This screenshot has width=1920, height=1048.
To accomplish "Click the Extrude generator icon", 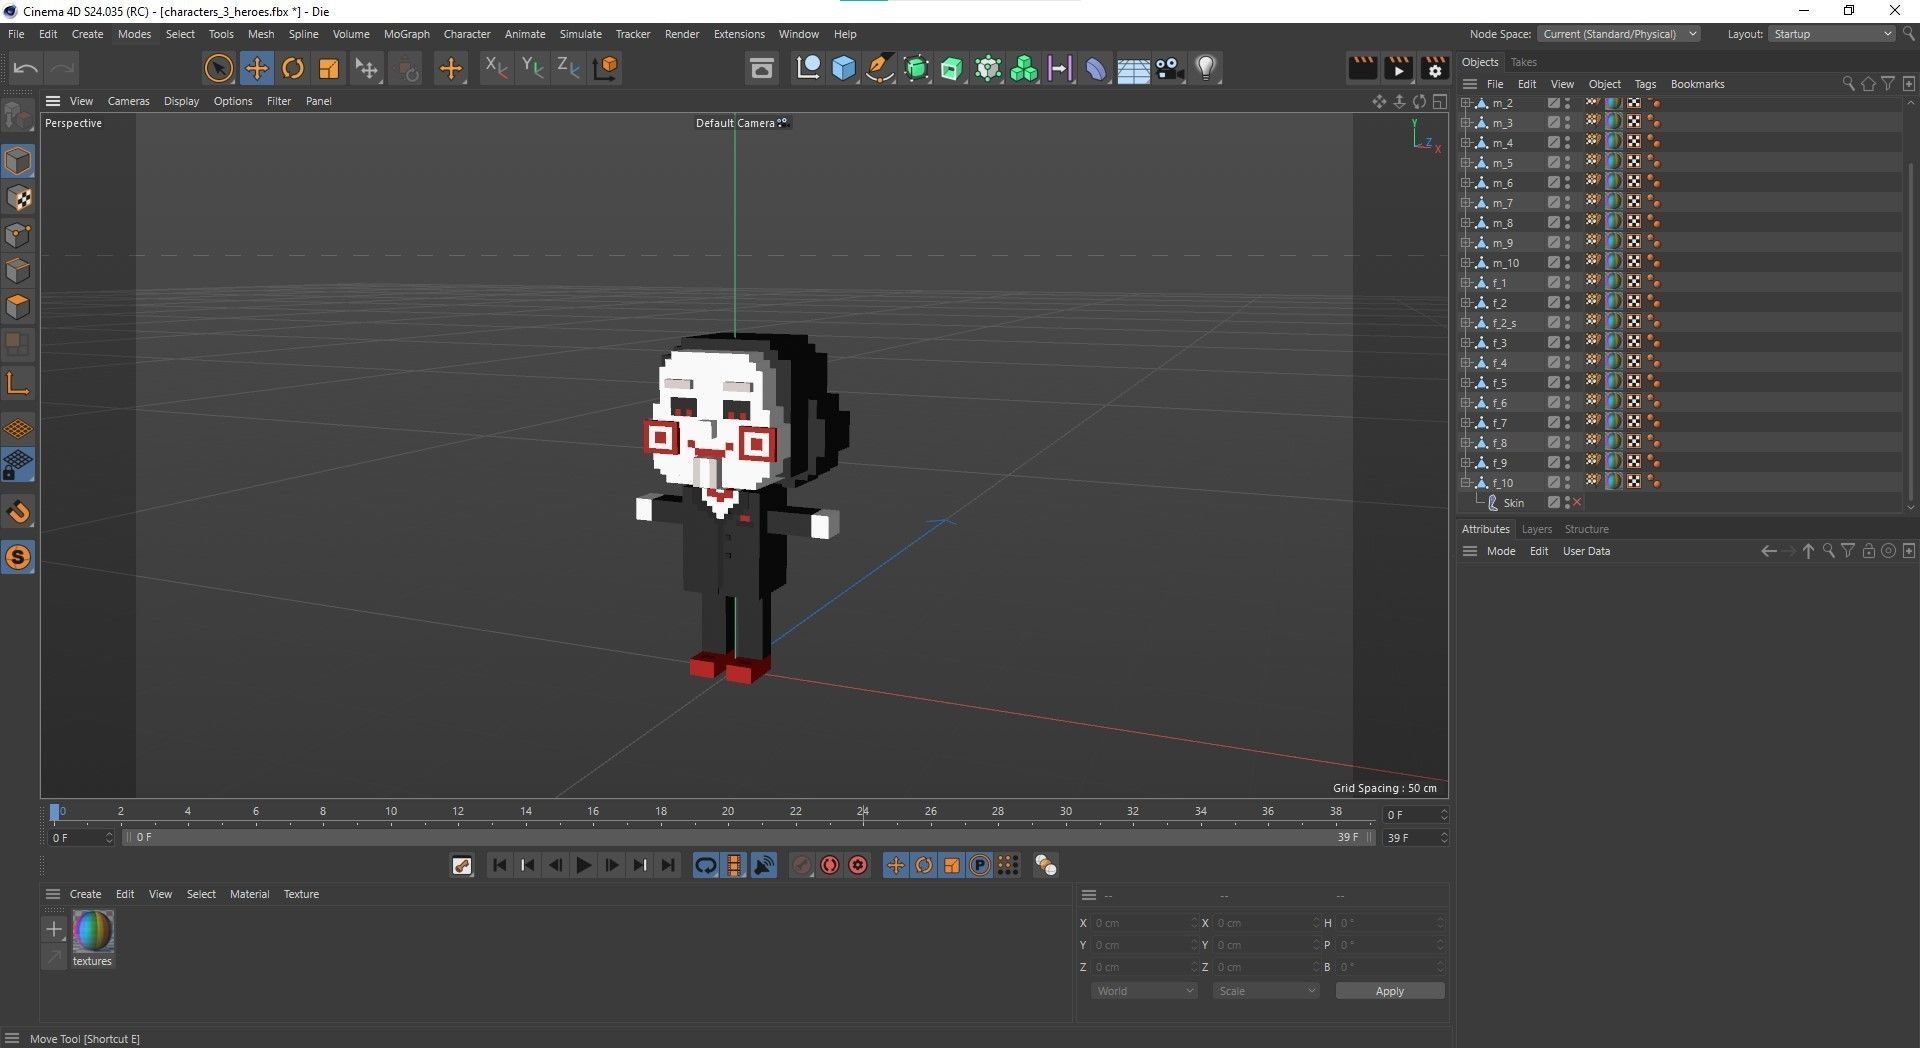I will pos(952,68).
